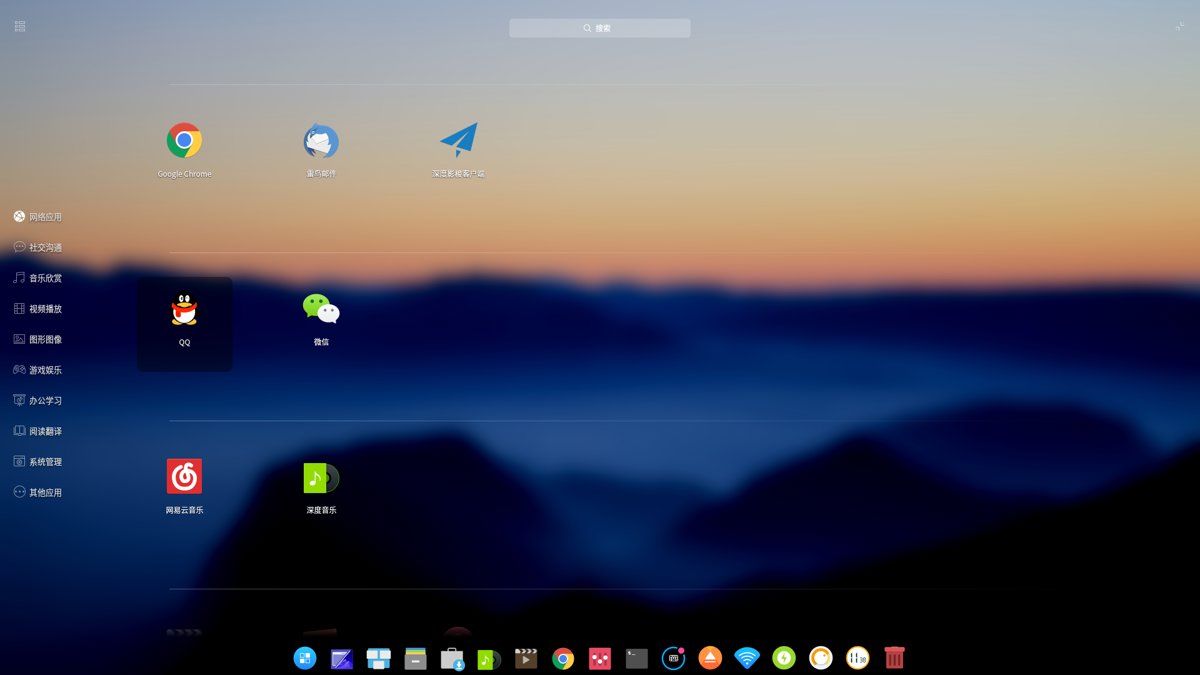This screenshot has height=675, width=1200.
Task: Switch launcher to window mode icon top-right
Action: [x=1180, y=26]
